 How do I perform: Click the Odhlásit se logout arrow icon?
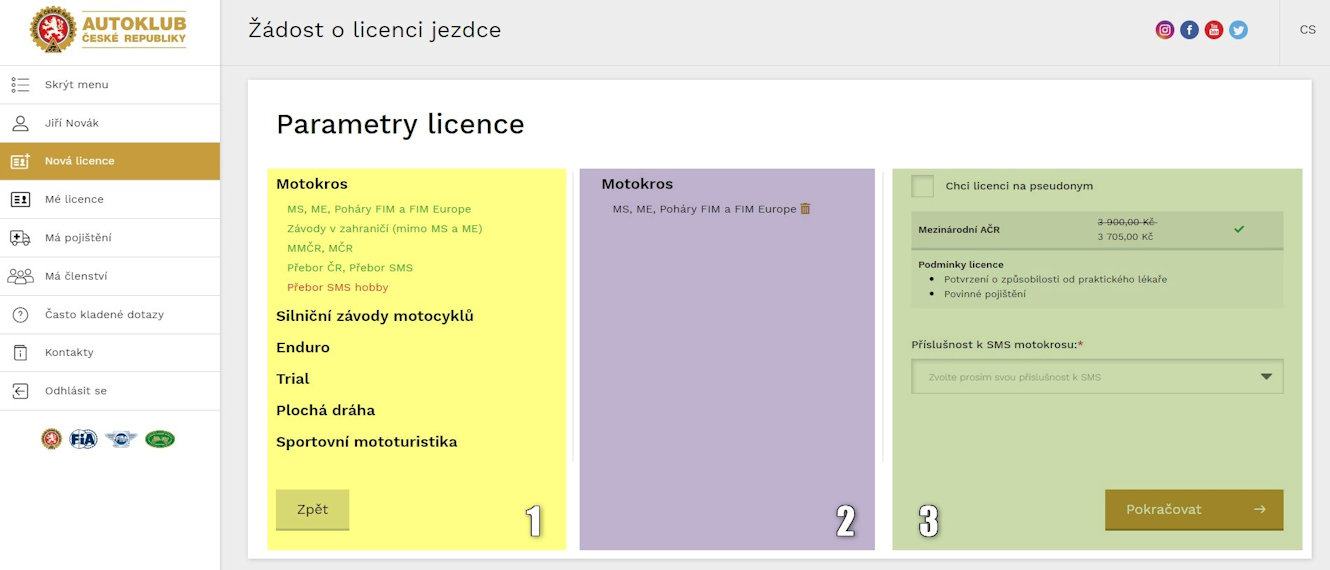coord(20,390)
